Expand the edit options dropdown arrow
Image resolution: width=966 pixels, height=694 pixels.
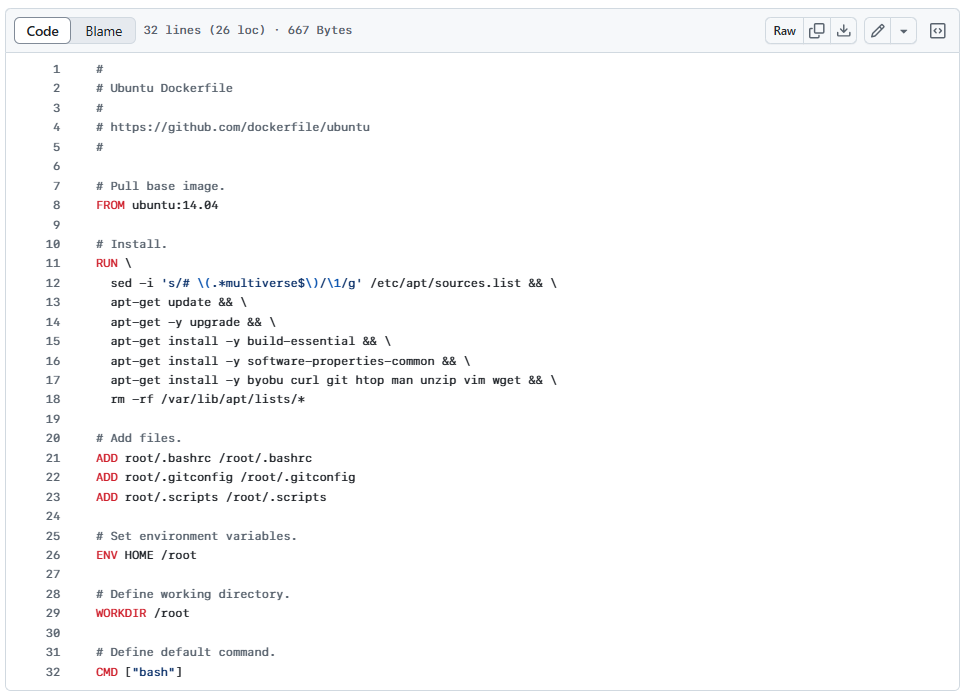click(x=903, y=31)
